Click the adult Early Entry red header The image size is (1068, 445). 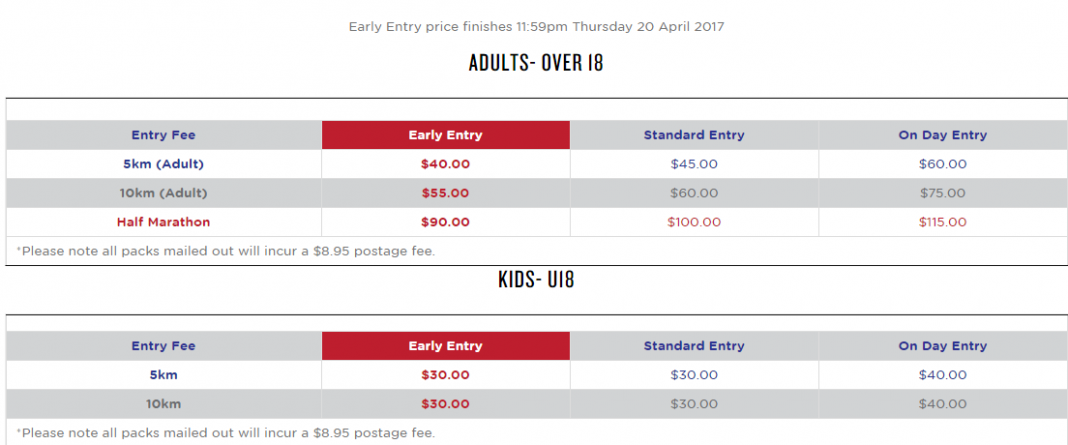point(445,135)
